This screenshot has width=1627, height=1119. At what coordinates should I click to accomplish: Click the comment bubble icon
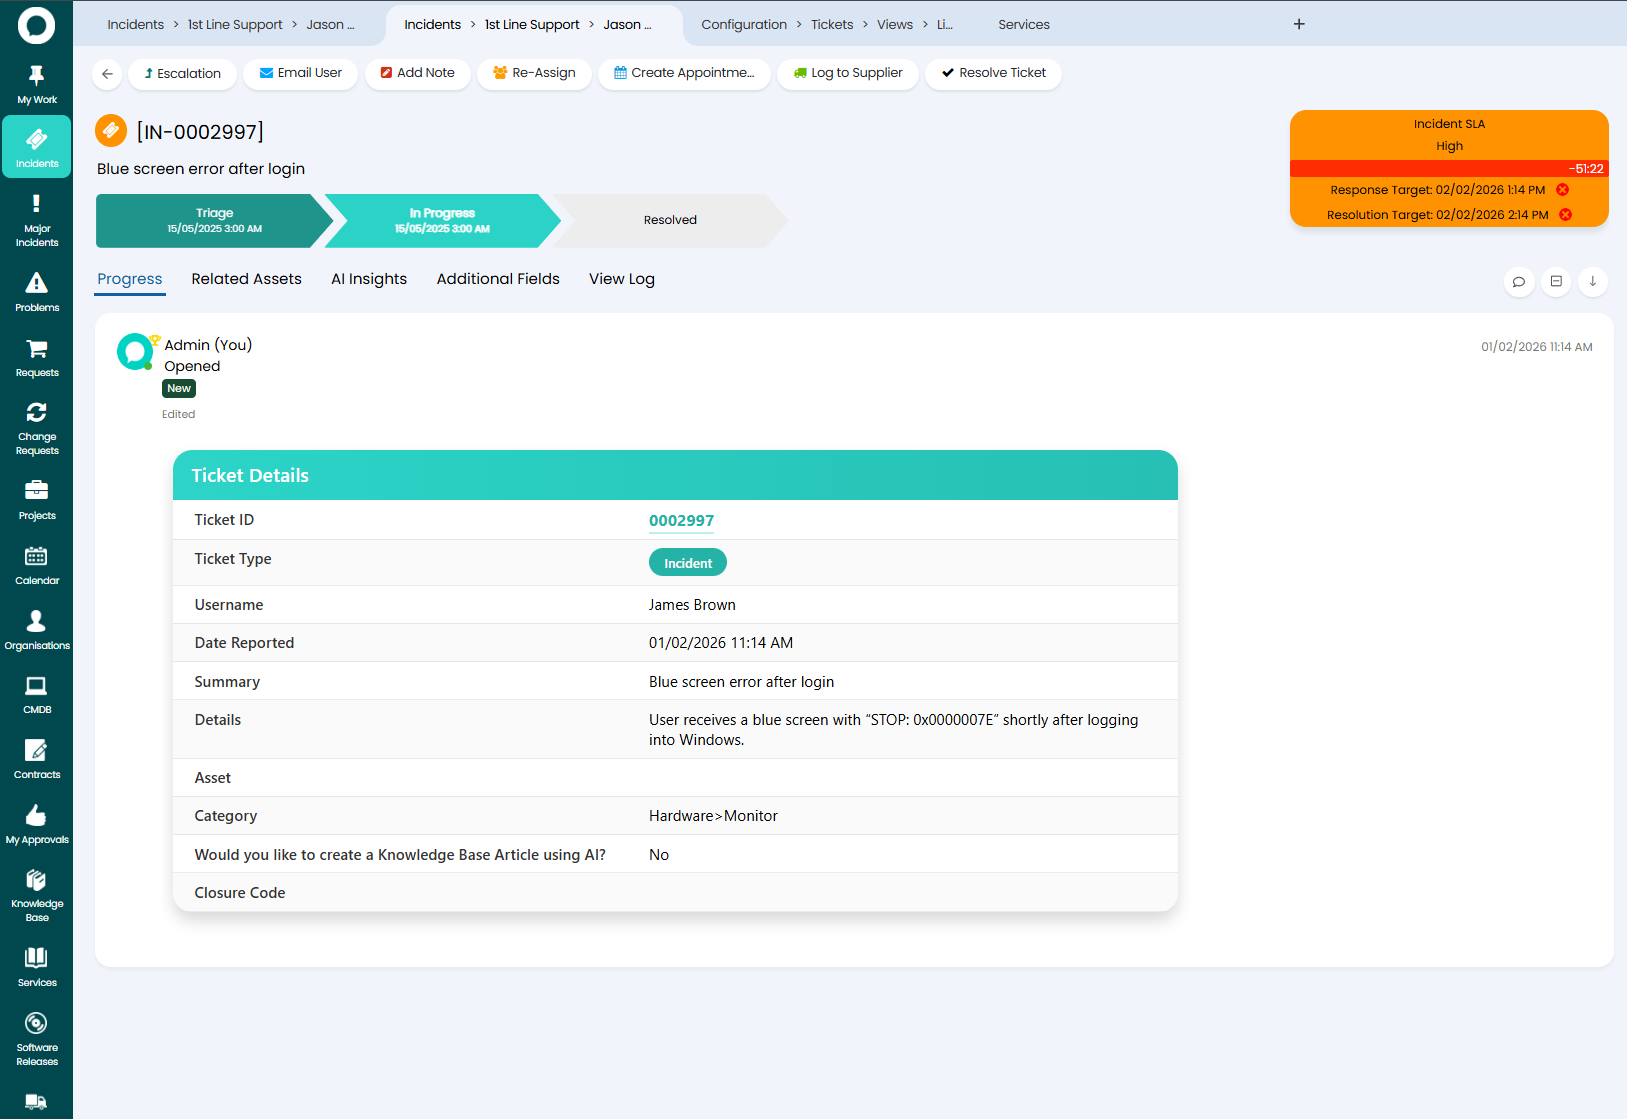coord(1518,282)
